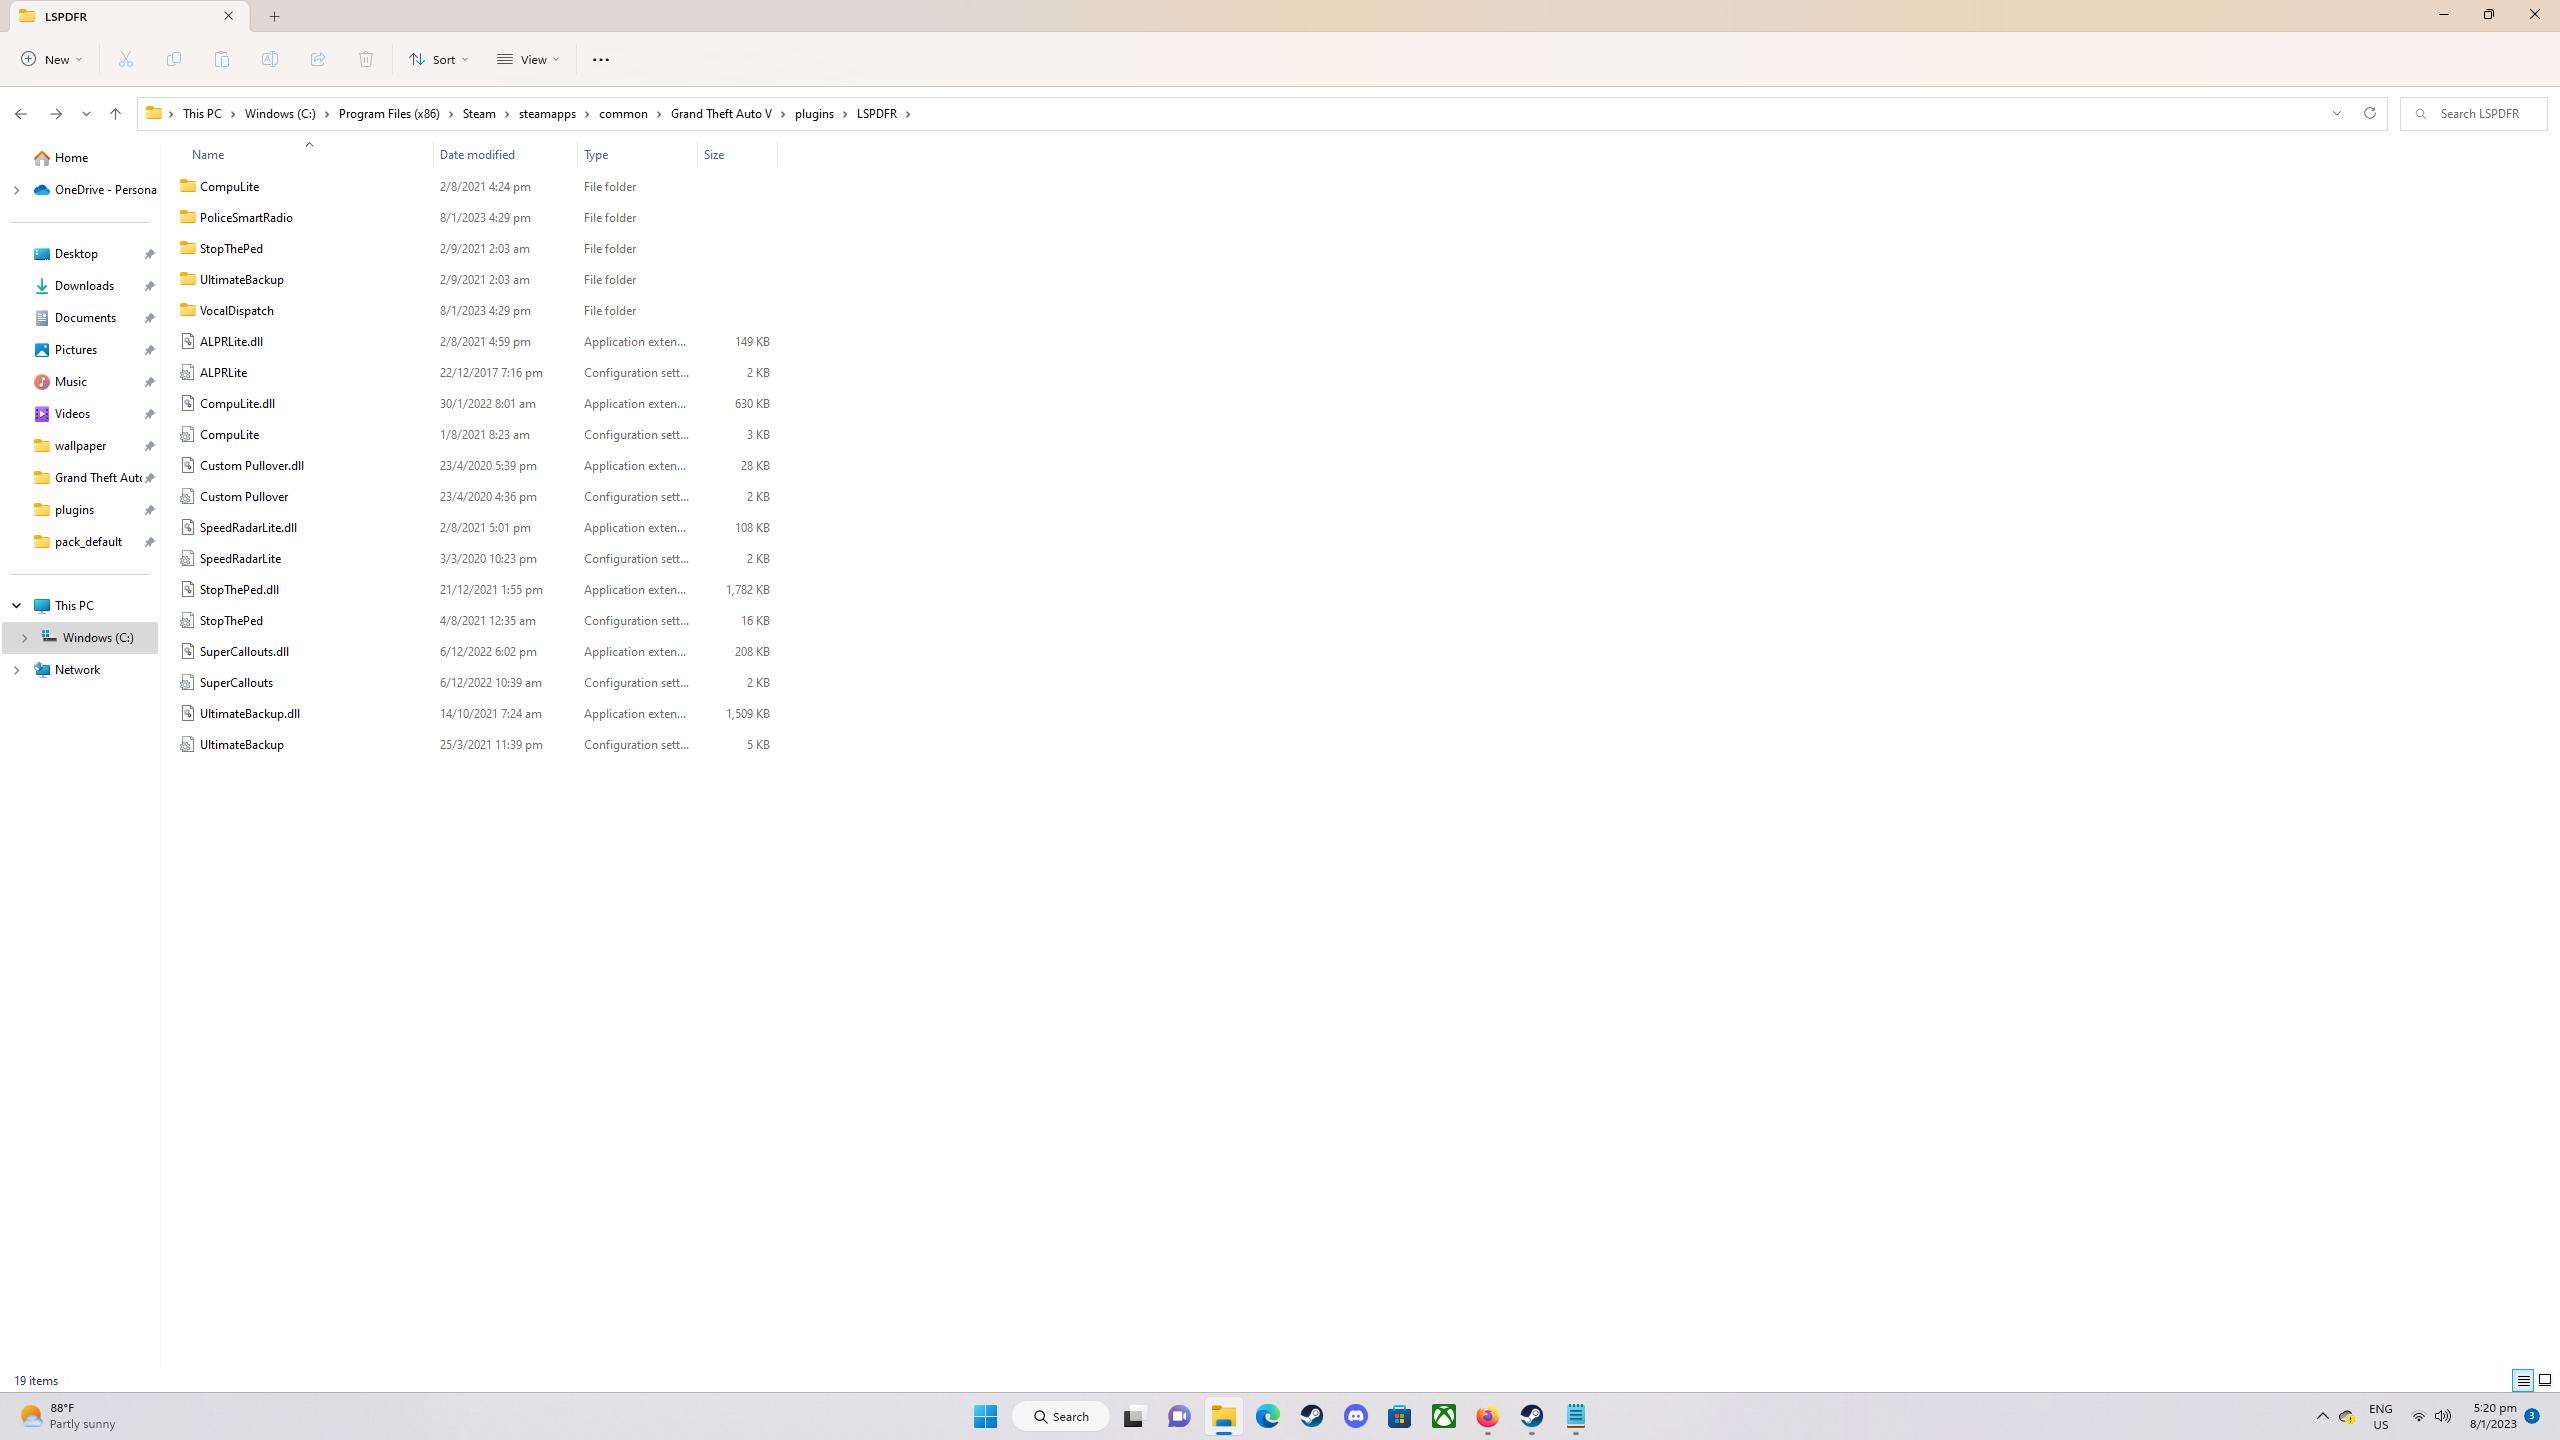Collapse the This PC tree node
This screenshot has width=2560, height=1440.
16,606
